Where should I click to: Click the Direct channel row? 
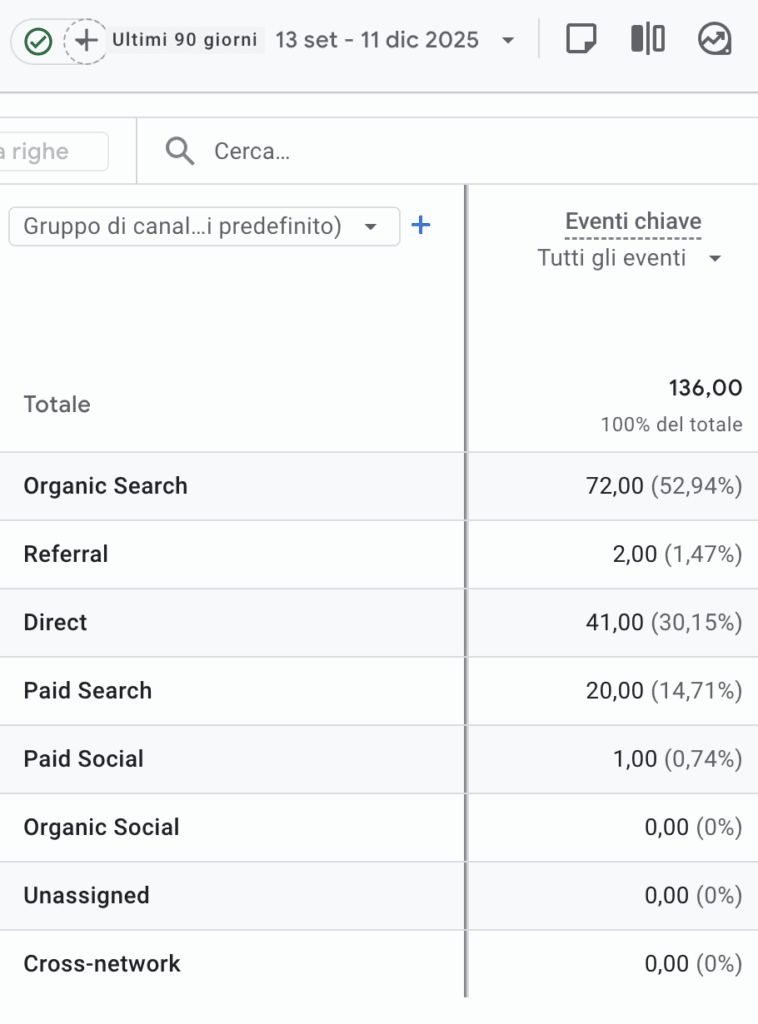pyautogui.click(x=55, y=622)
